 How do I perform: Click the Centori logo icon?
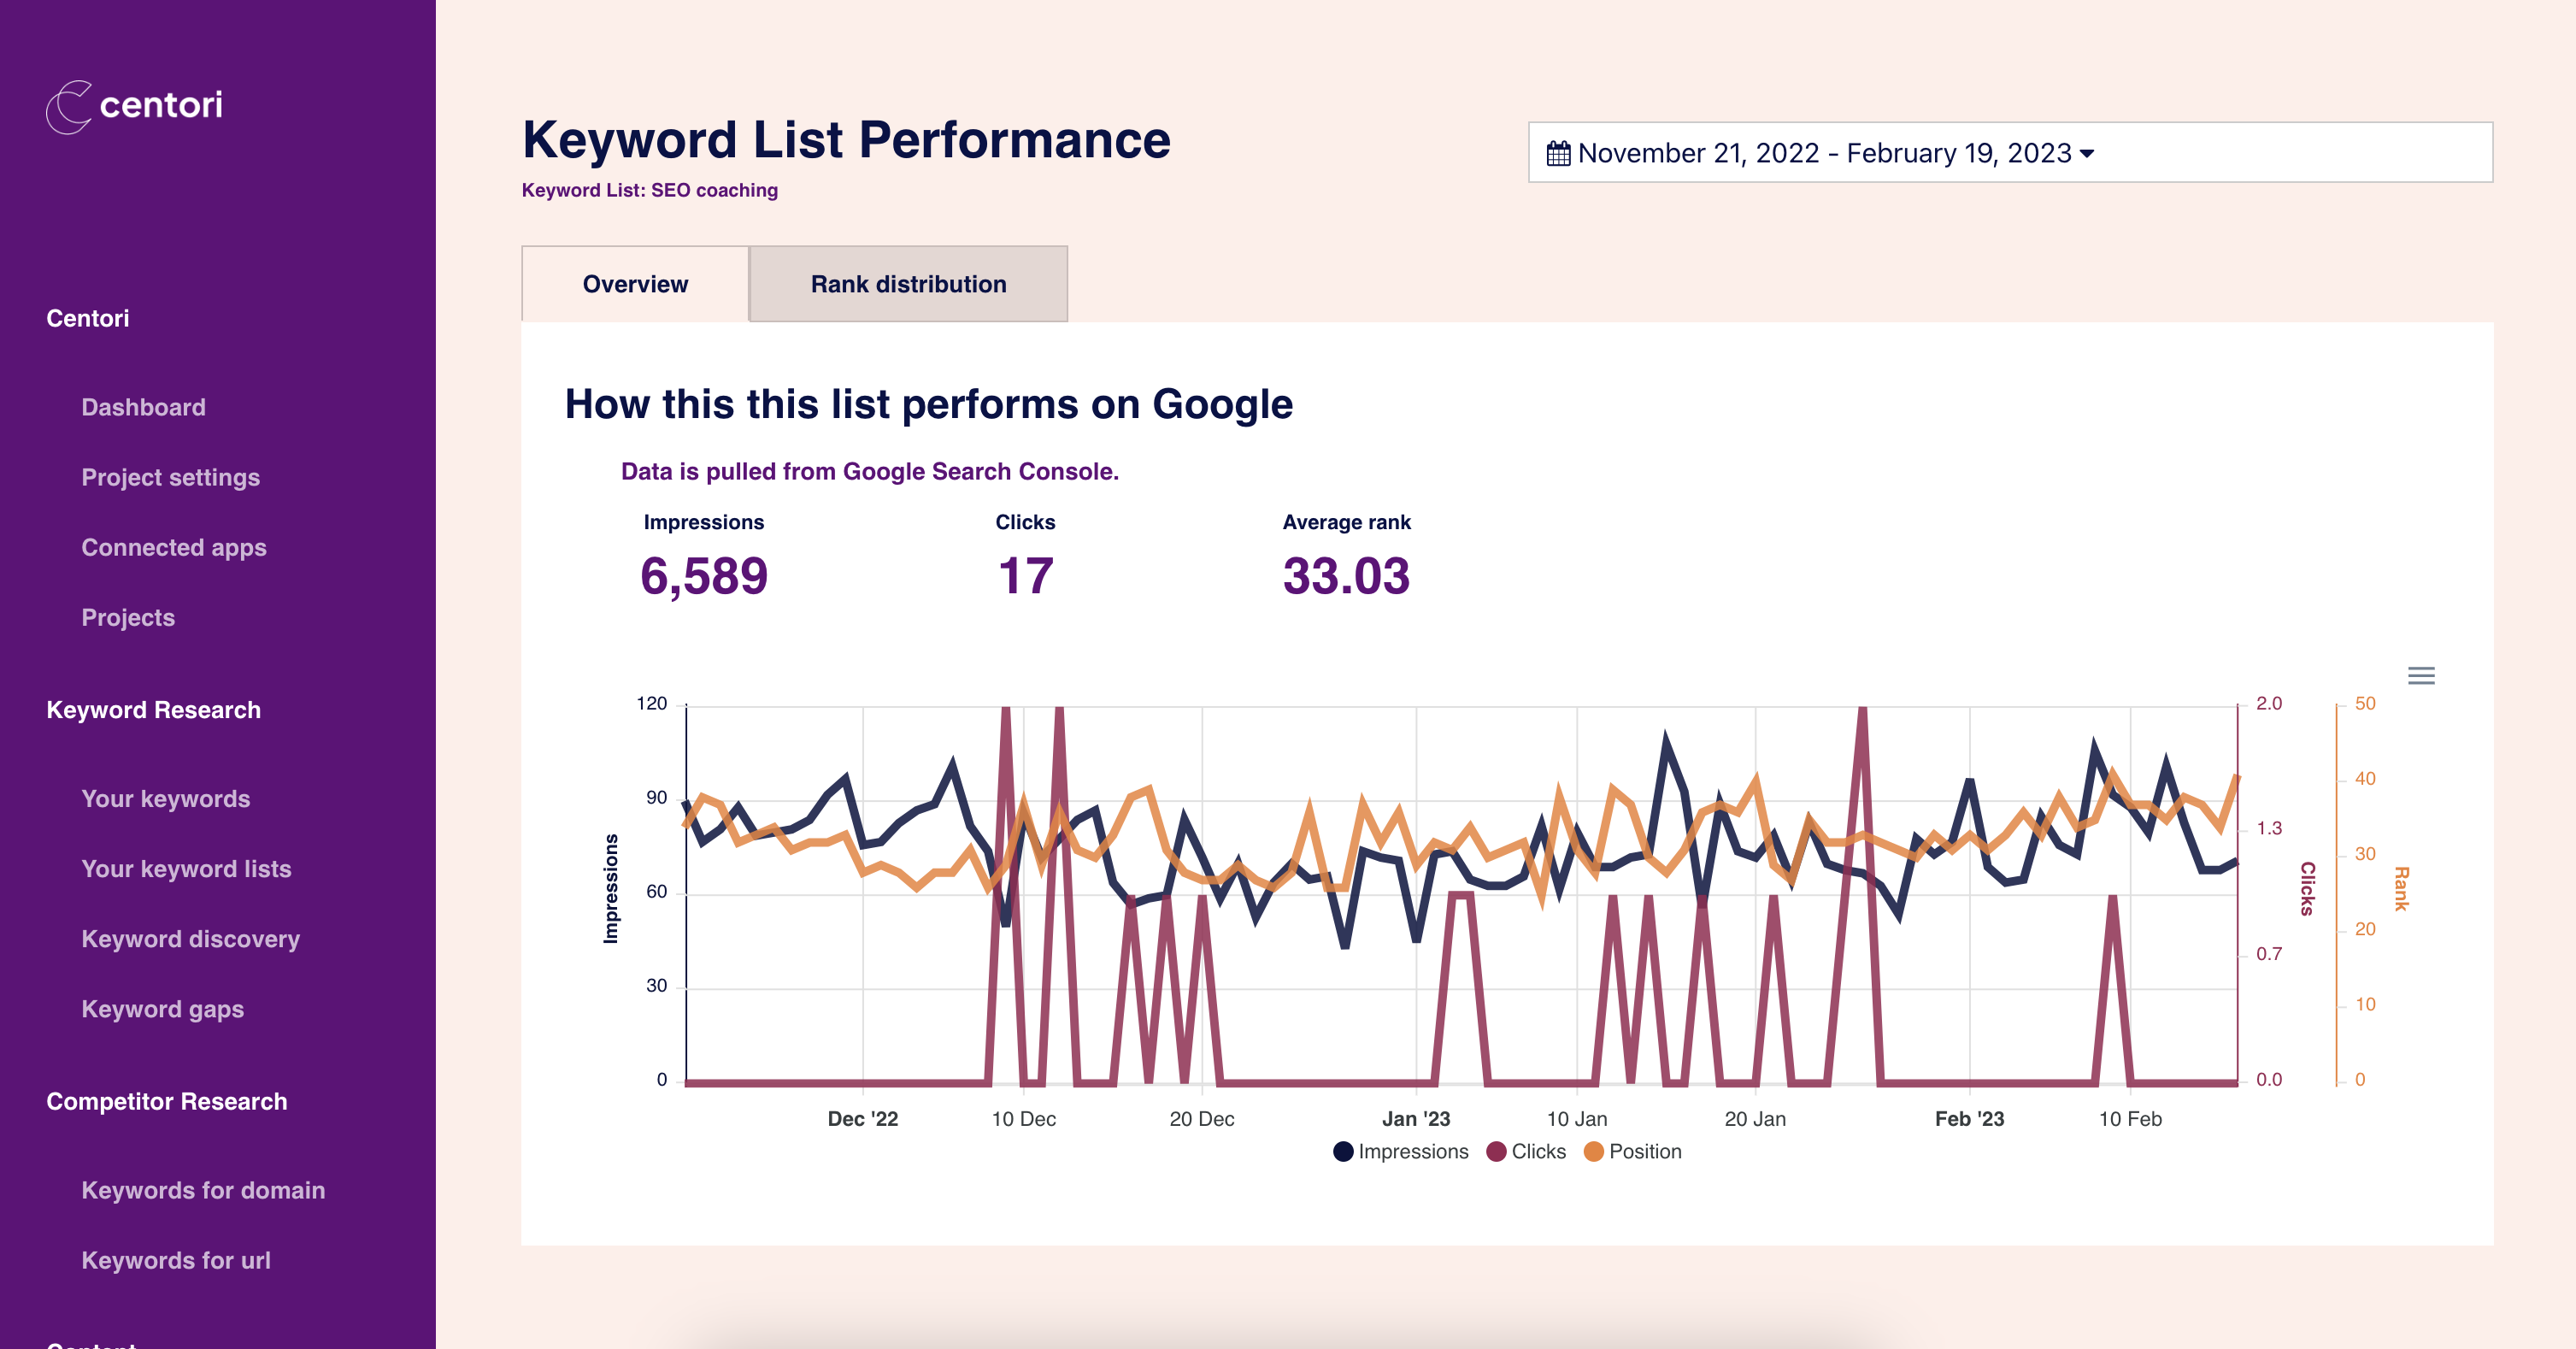click(70, 106)
